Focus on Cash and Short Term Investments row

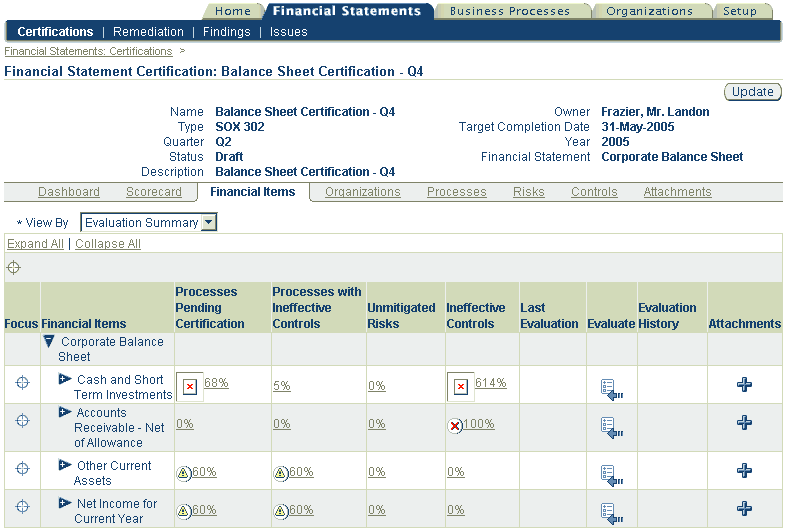point(23,383)
